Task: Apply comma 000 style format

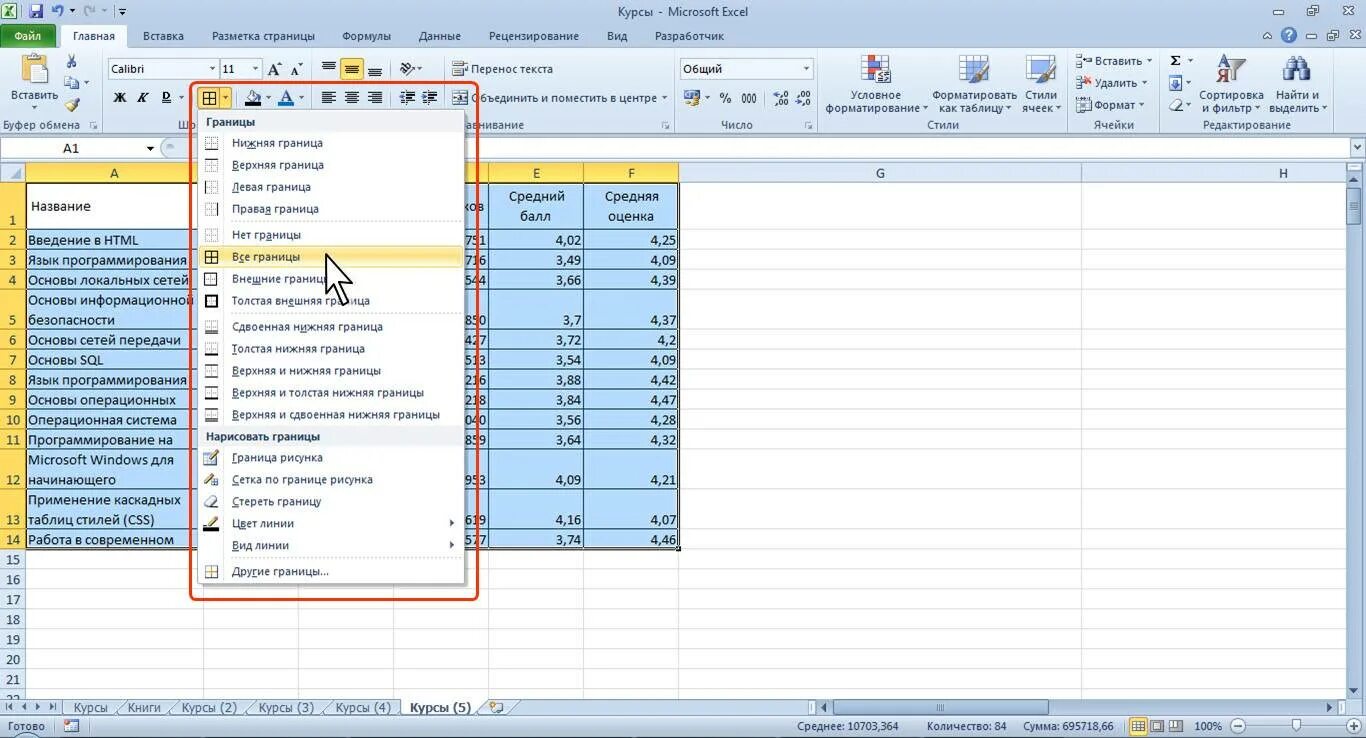Action: (x=749, y=98)
